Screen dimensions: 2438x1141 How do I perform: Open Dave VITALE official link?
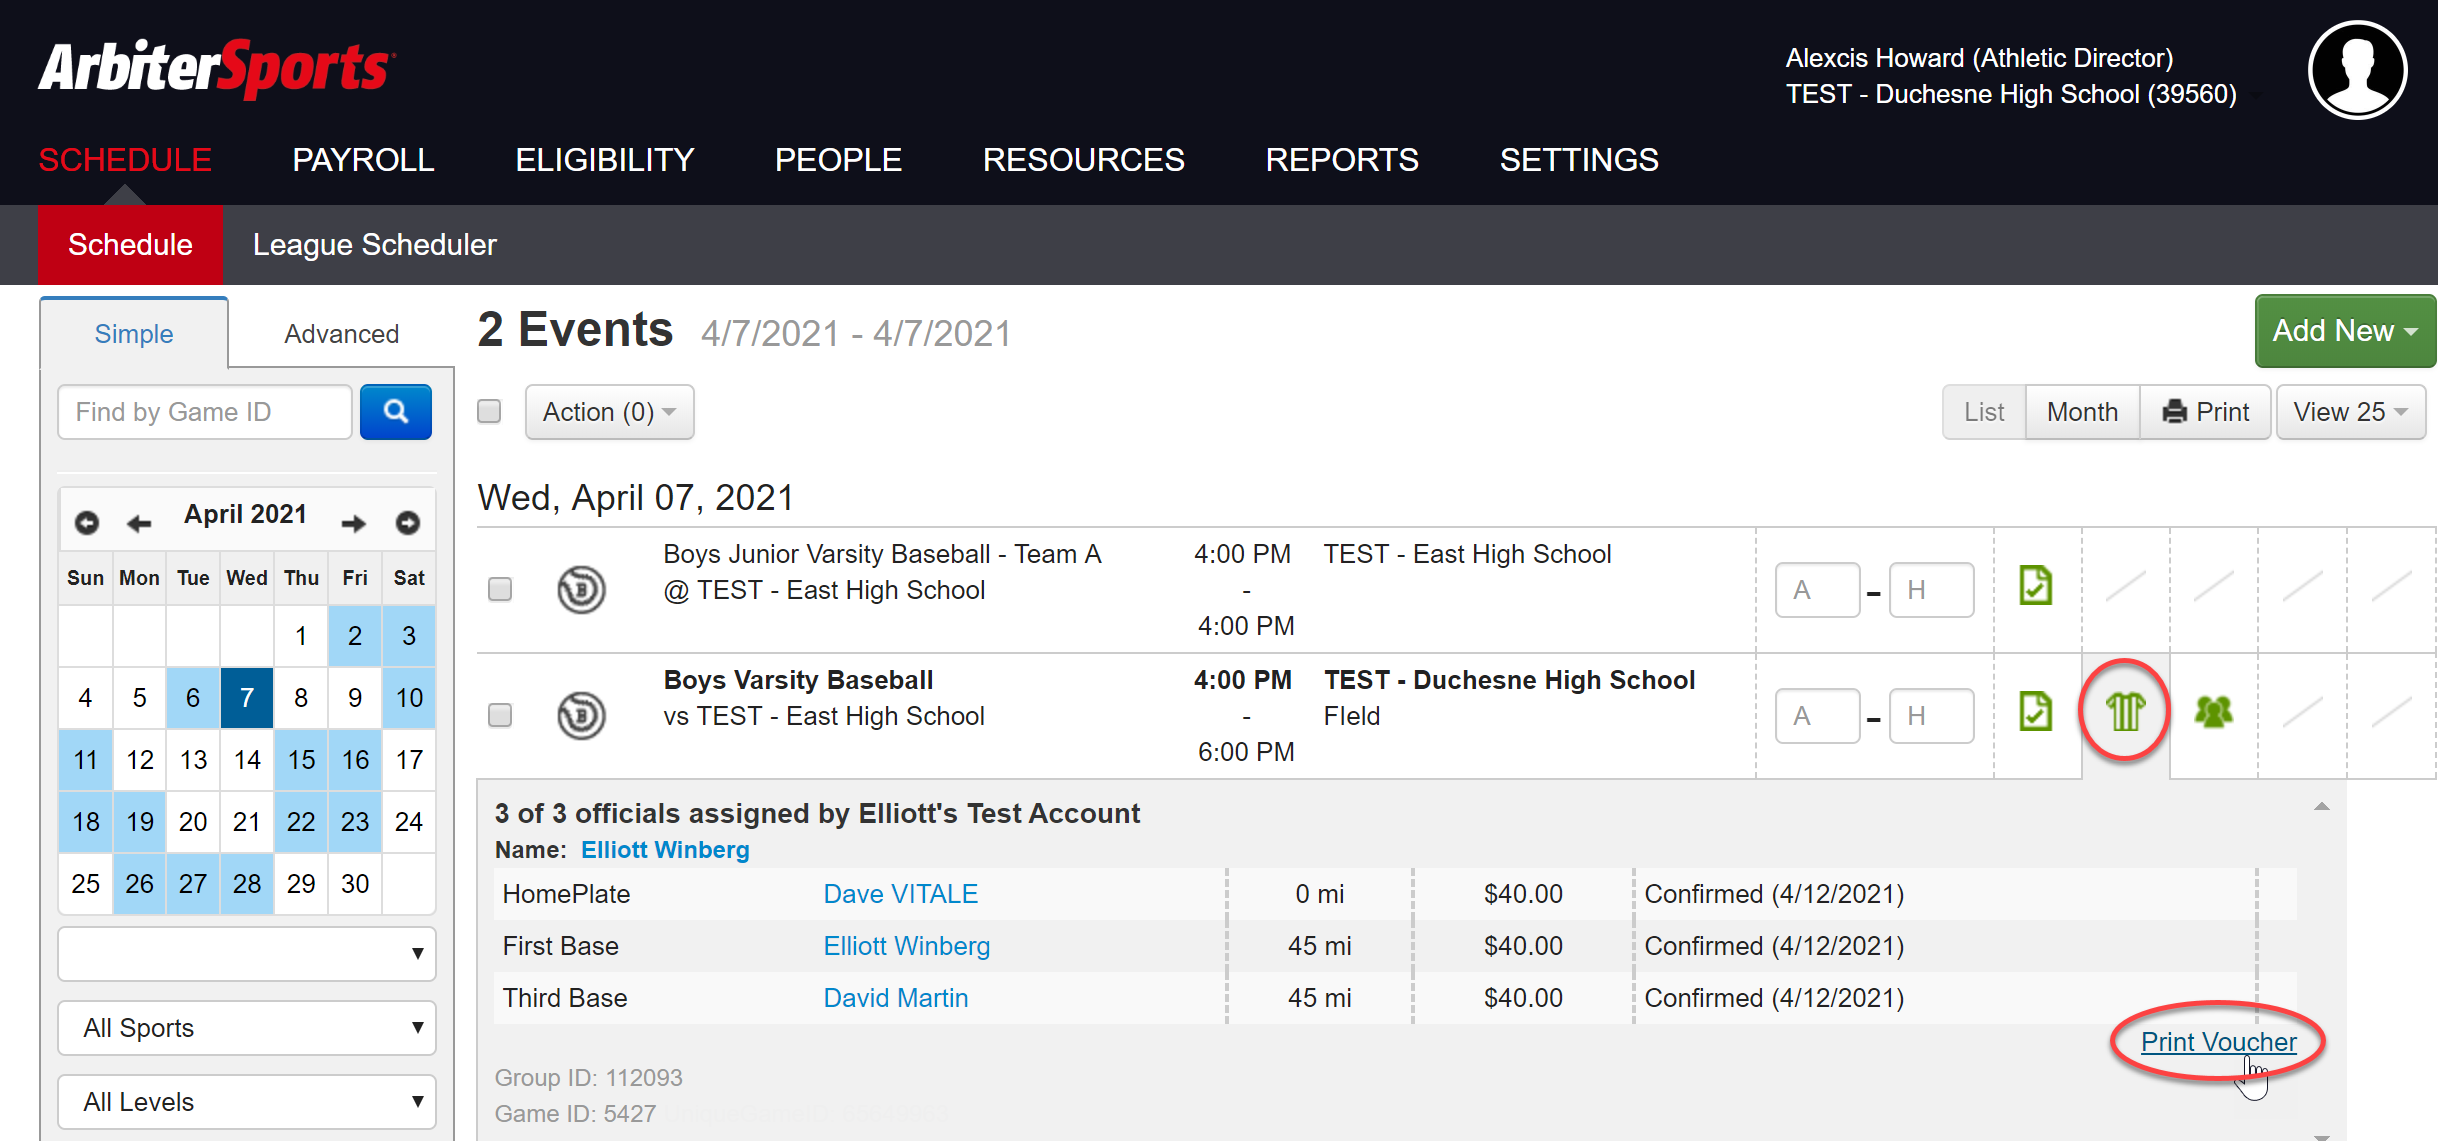900,894
